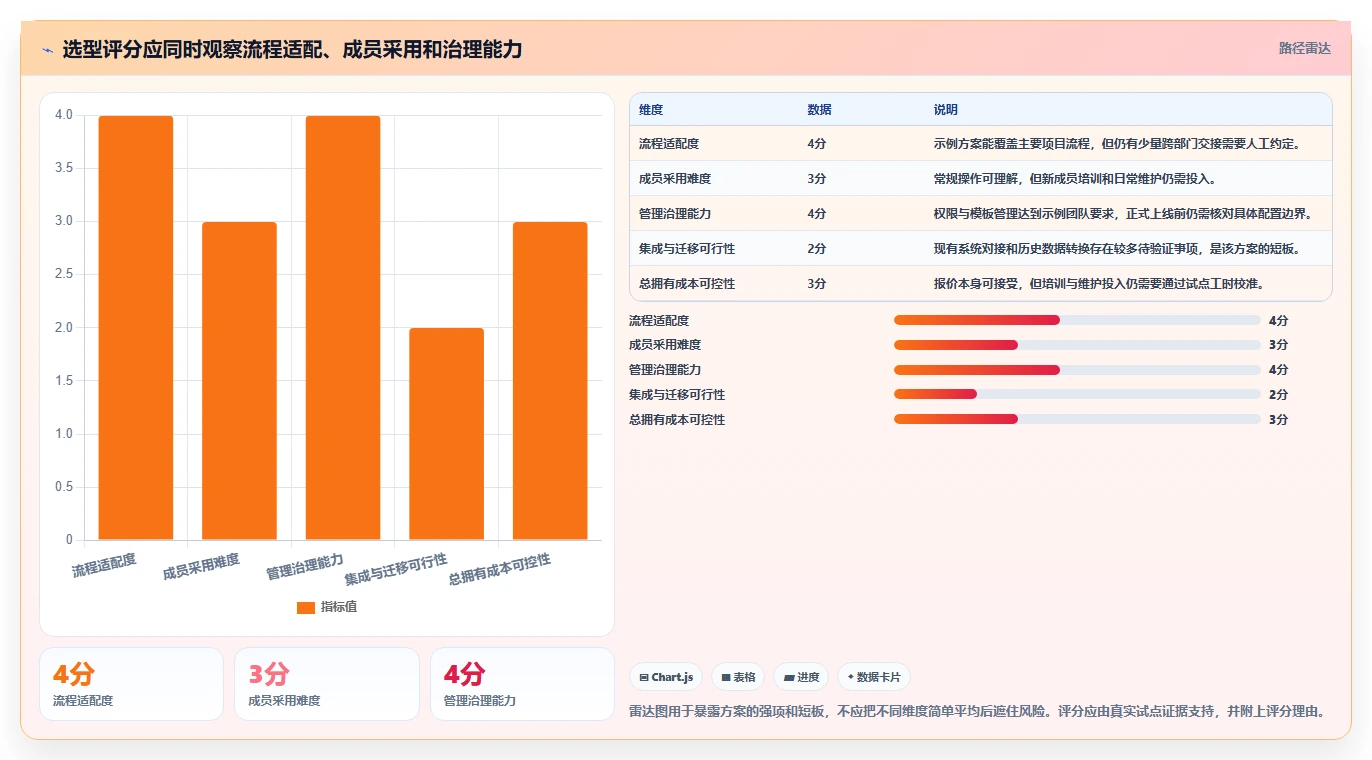This screenshot has width=1372, height=760.
Task: Click description starting 报价本身可接受
Action: [x=1099, y=284]
